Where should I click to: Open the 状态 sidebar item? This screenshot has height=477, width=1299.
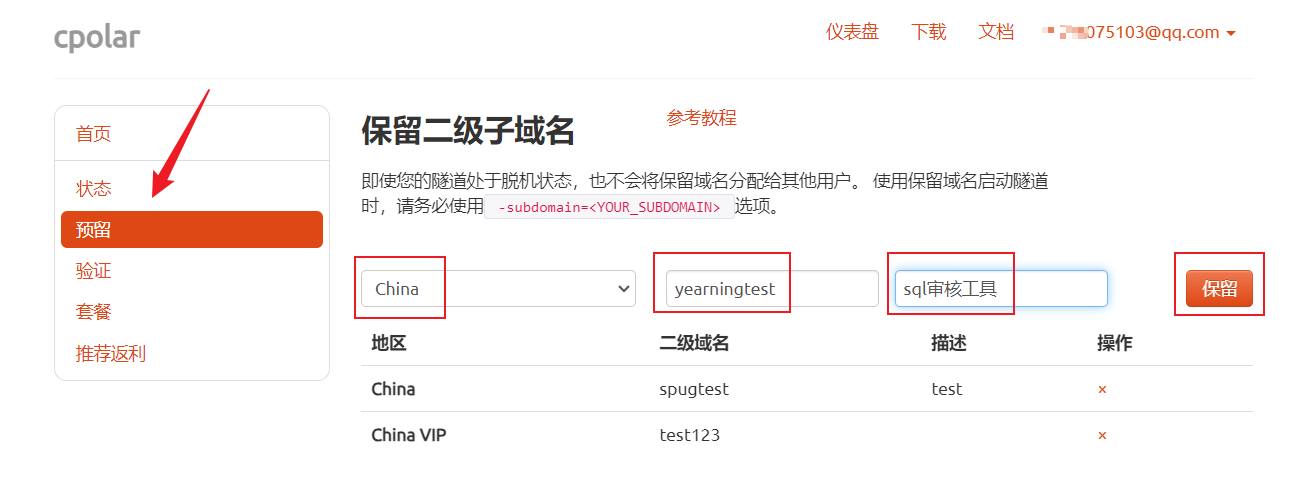click(x=94, y=188)
